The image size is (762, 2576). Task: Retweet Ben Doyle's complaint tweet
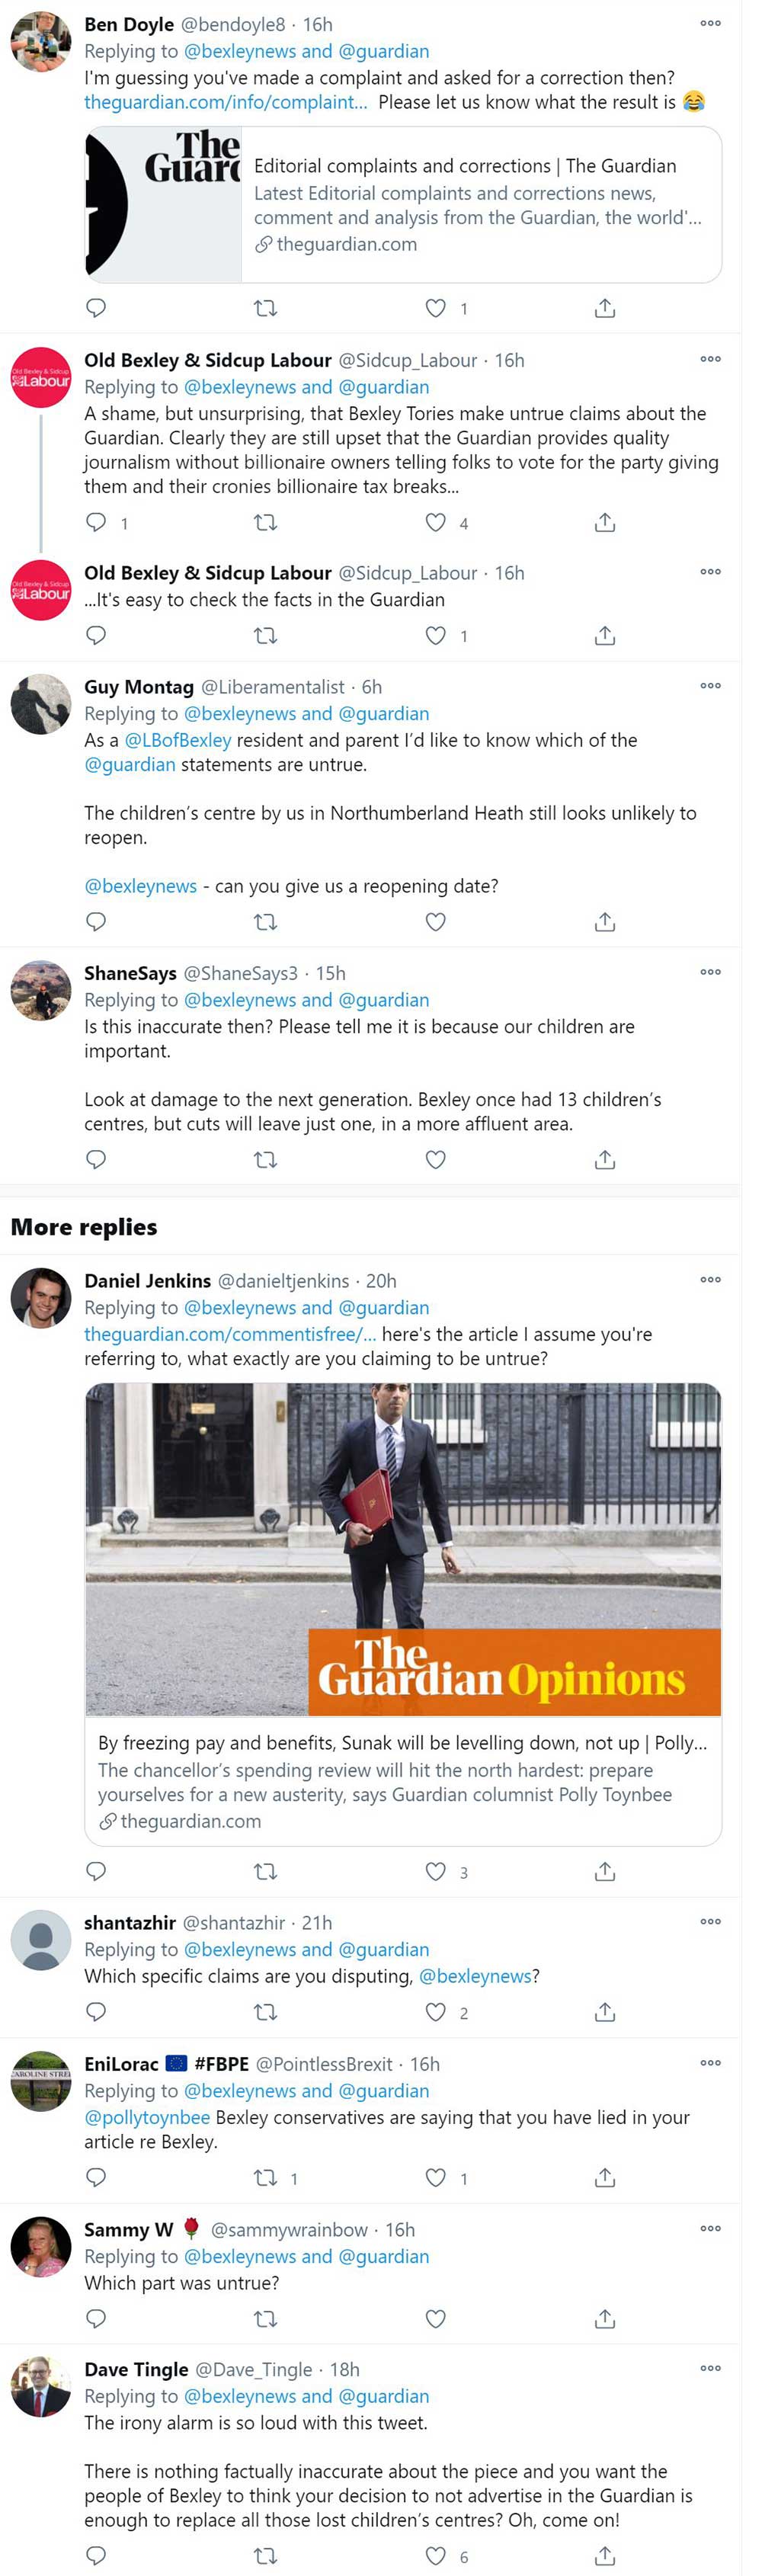265,308
